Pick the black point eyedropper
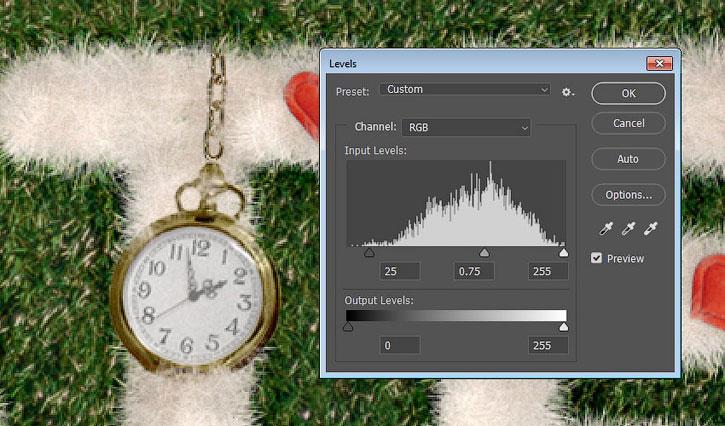Viewport: 725px width, 426px height. pos(606,228)
